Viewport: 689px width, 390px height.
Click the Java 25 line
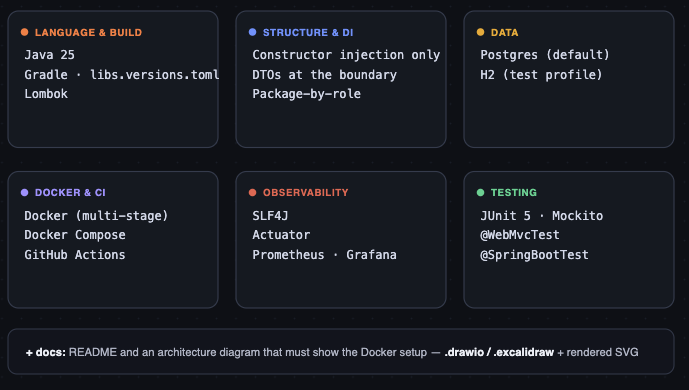click(50, 55)
